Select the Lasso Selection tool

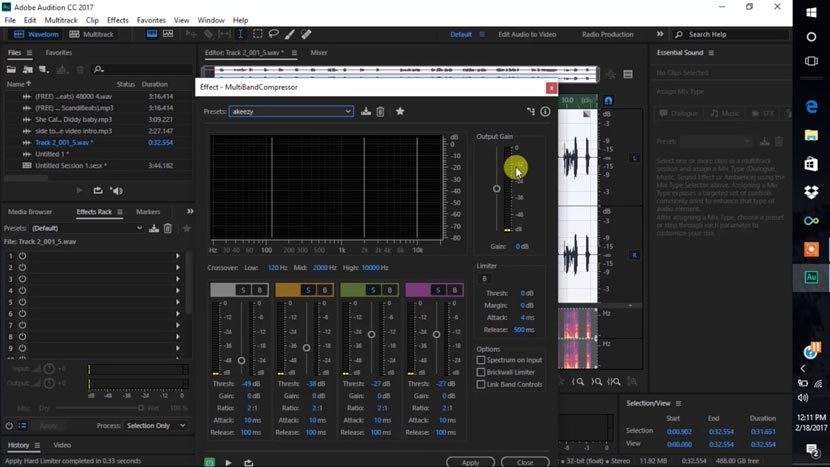tap(274, 34)
